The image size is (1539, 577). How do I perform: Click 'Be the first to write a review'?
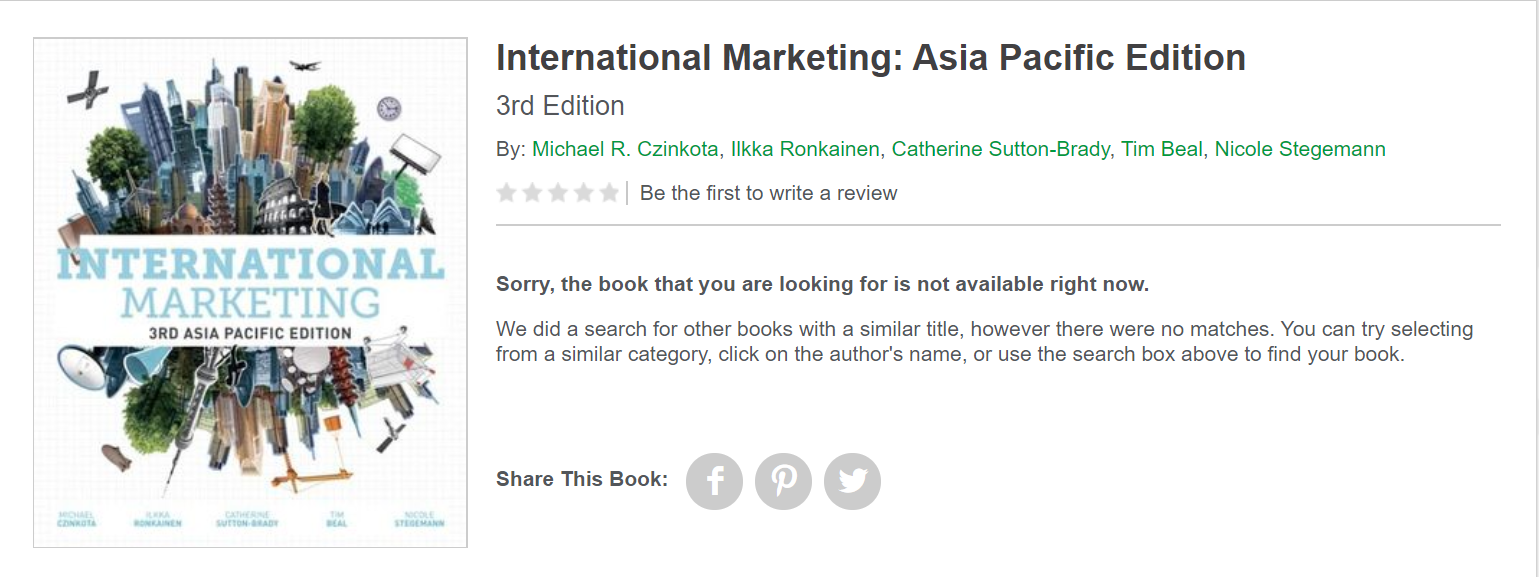[768, 193]
